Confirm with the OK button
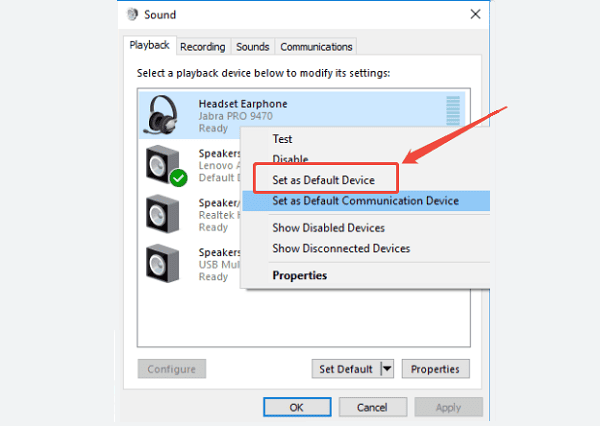Screen dimensions: 600x426 pyautogui.click(x=297, y=407)
